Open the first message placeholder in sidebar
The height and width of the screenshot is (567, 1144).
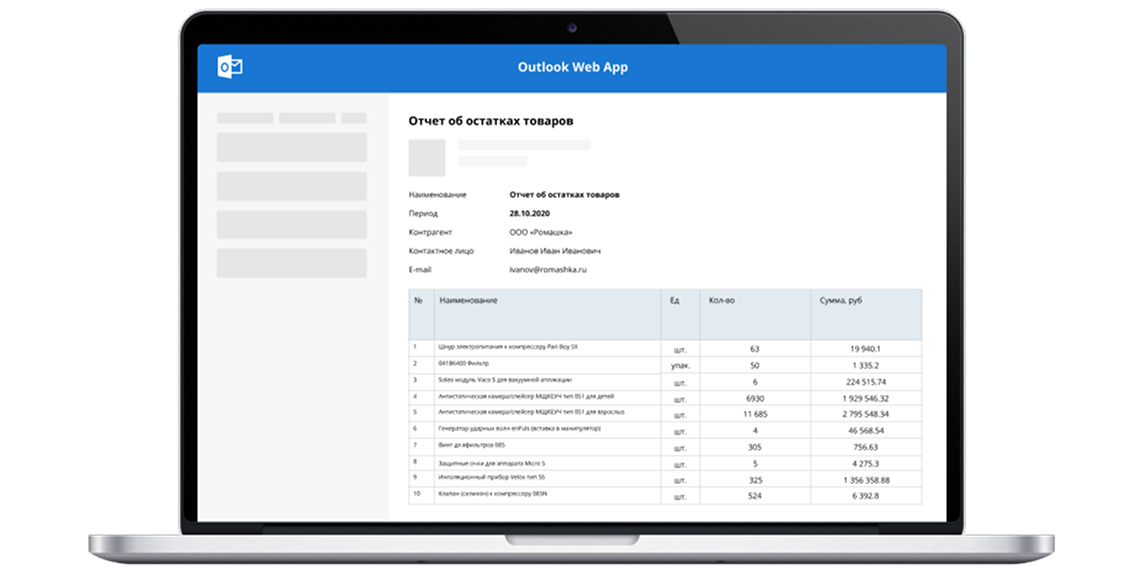click(x=291, y=147)
